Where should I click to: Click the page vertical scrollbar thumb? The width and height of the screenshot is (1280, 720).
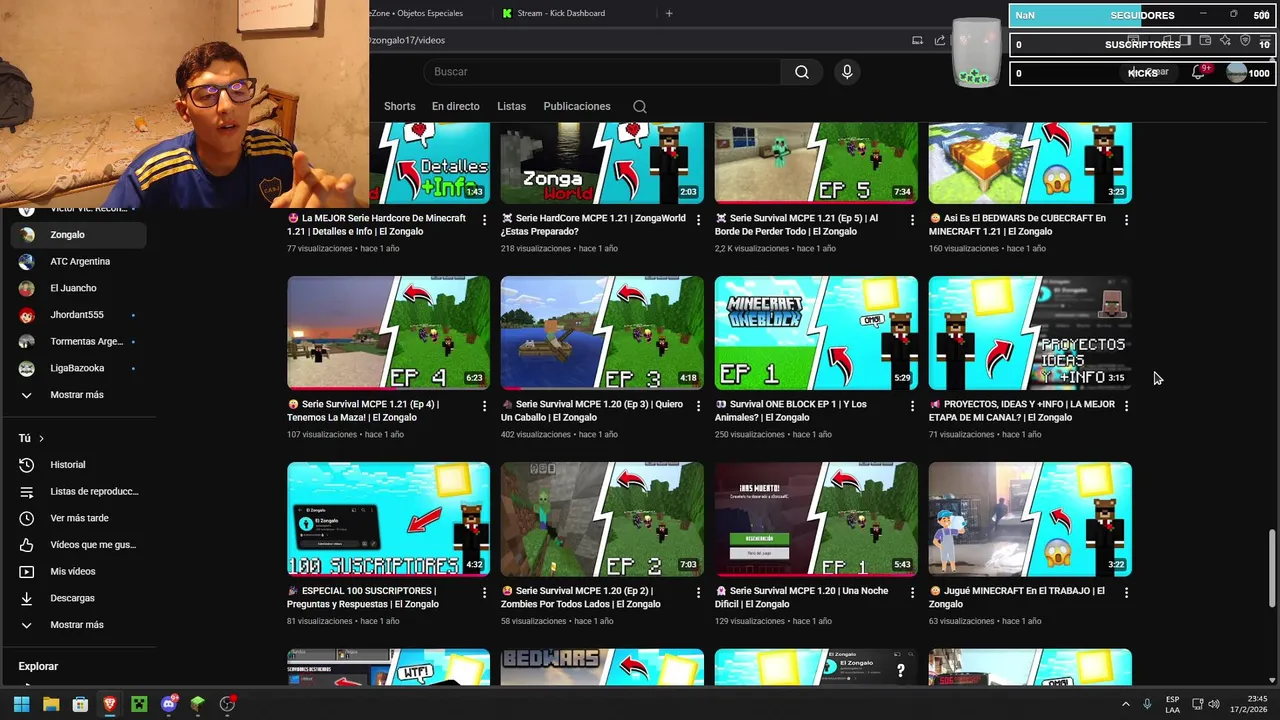(1273, 567)
